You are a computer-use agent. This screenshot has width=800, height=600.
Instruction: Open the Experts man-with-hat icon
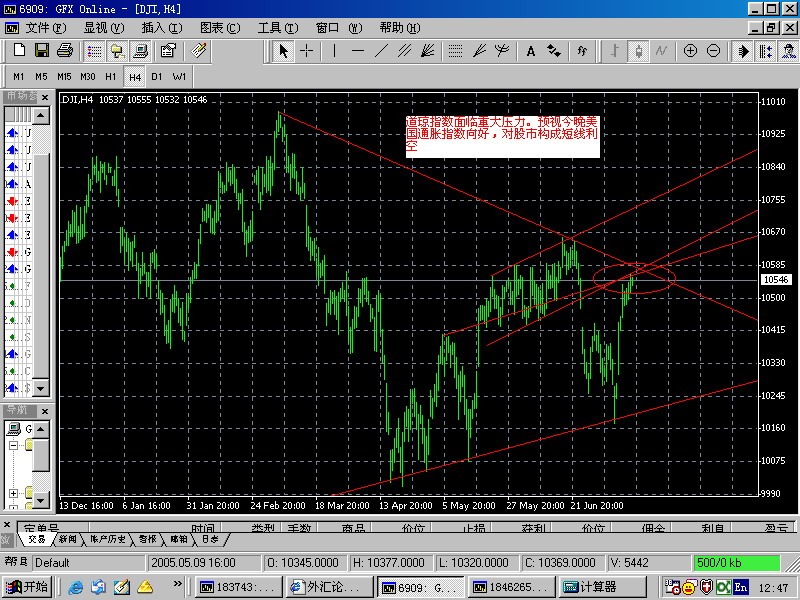tap(789, 51)
